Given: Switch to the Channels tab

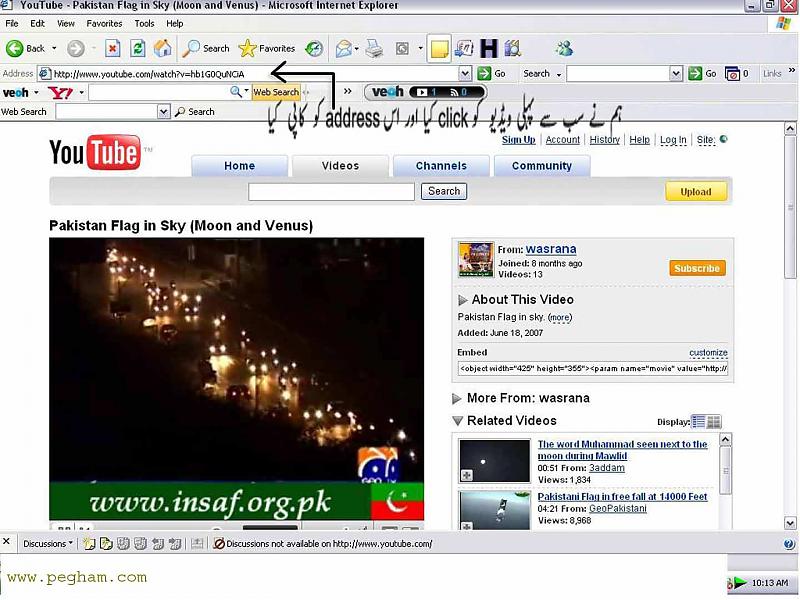Looking at the screenshot, I should point(441,166).
